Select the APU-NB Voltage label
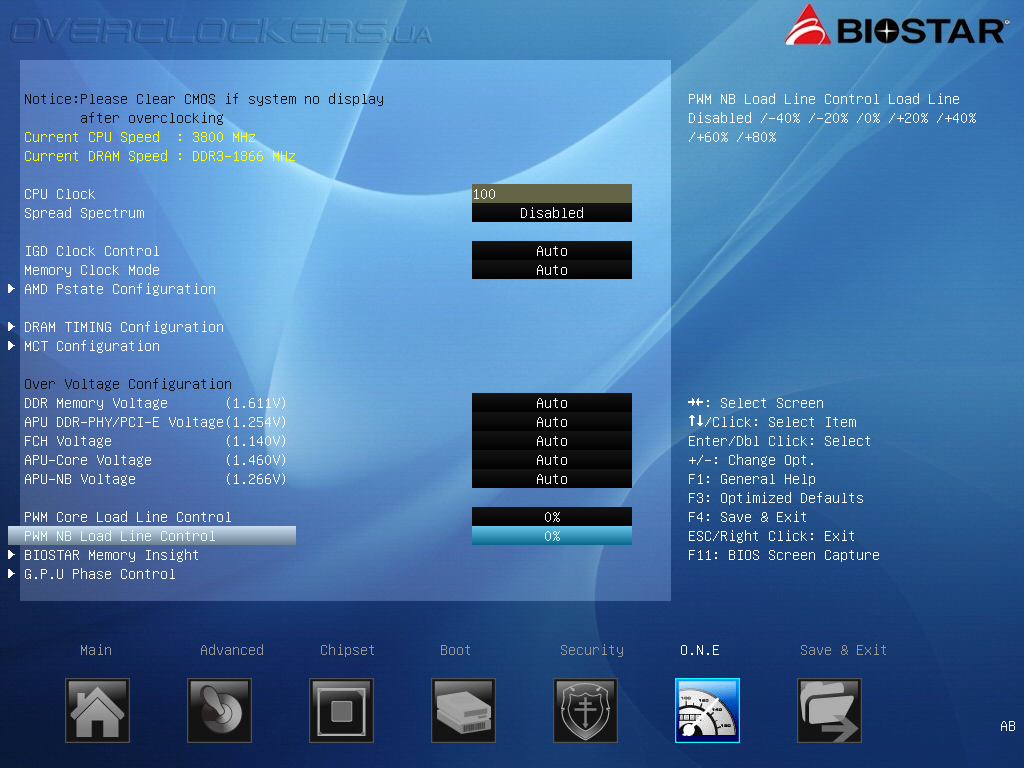1024x768 pixels. click(x=80, y=479)
